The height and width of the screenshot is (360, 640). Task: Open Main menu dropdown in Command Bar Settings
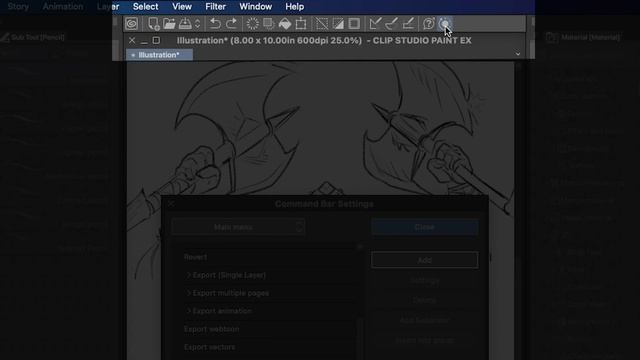coord(238,227)
